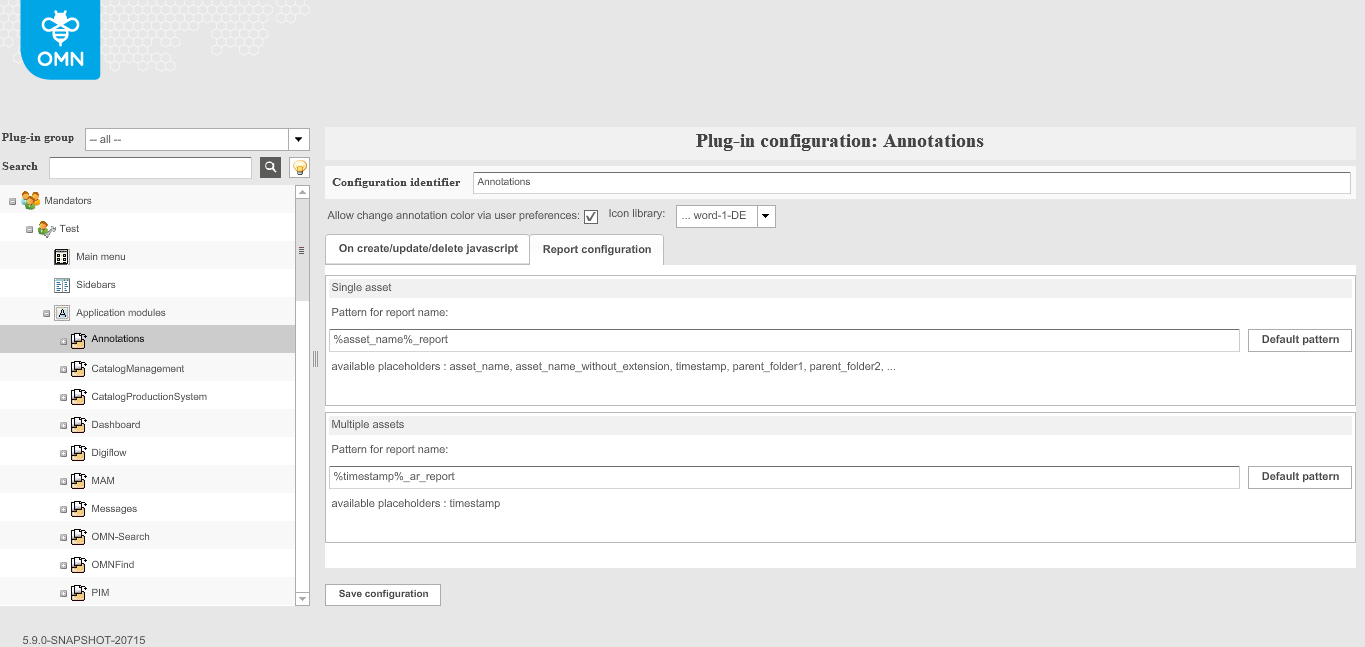
Task: Open the Icon library dropdown
Action: click(x=765, y=216)
